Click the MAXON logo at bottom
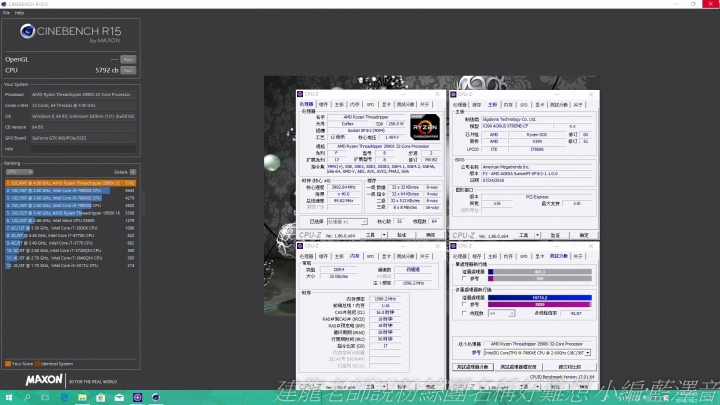 point(44,380)
